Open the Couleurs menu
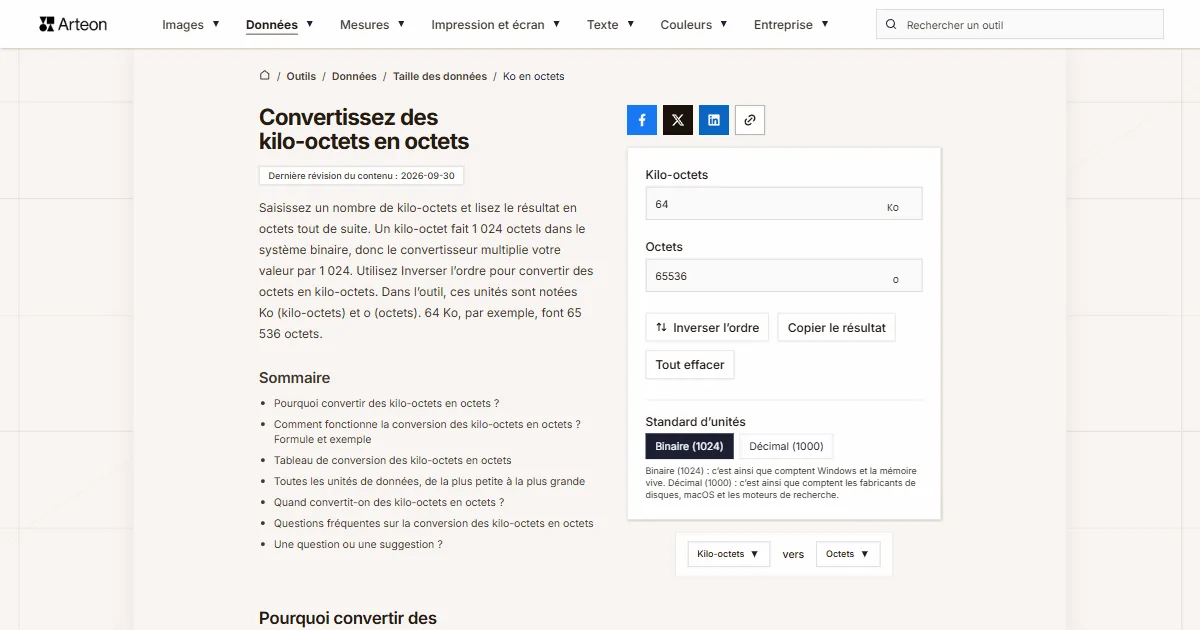Image resolution: width=1200 pixels, height=630 pixels. (x=694, y=25)
